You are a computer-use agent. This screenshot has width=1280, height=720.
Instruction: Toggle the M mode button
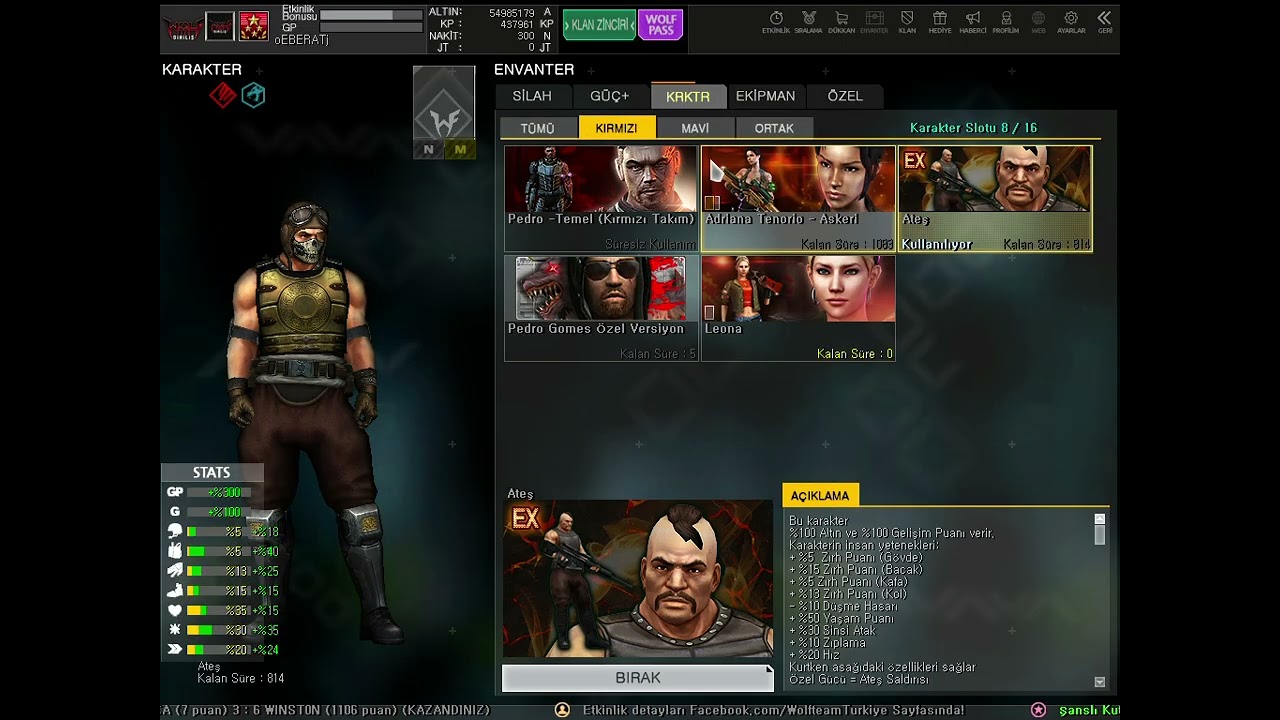[460, 149]
